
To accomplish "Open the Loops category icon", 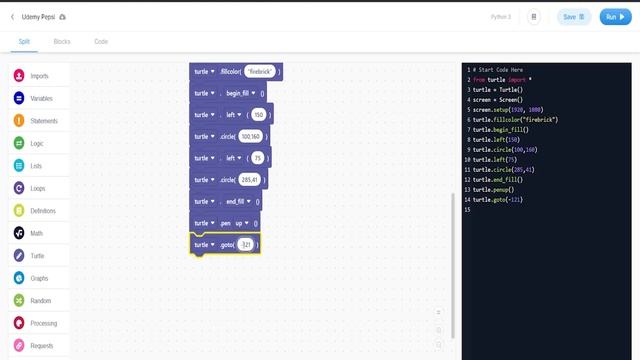I will (x=19, y=188).
